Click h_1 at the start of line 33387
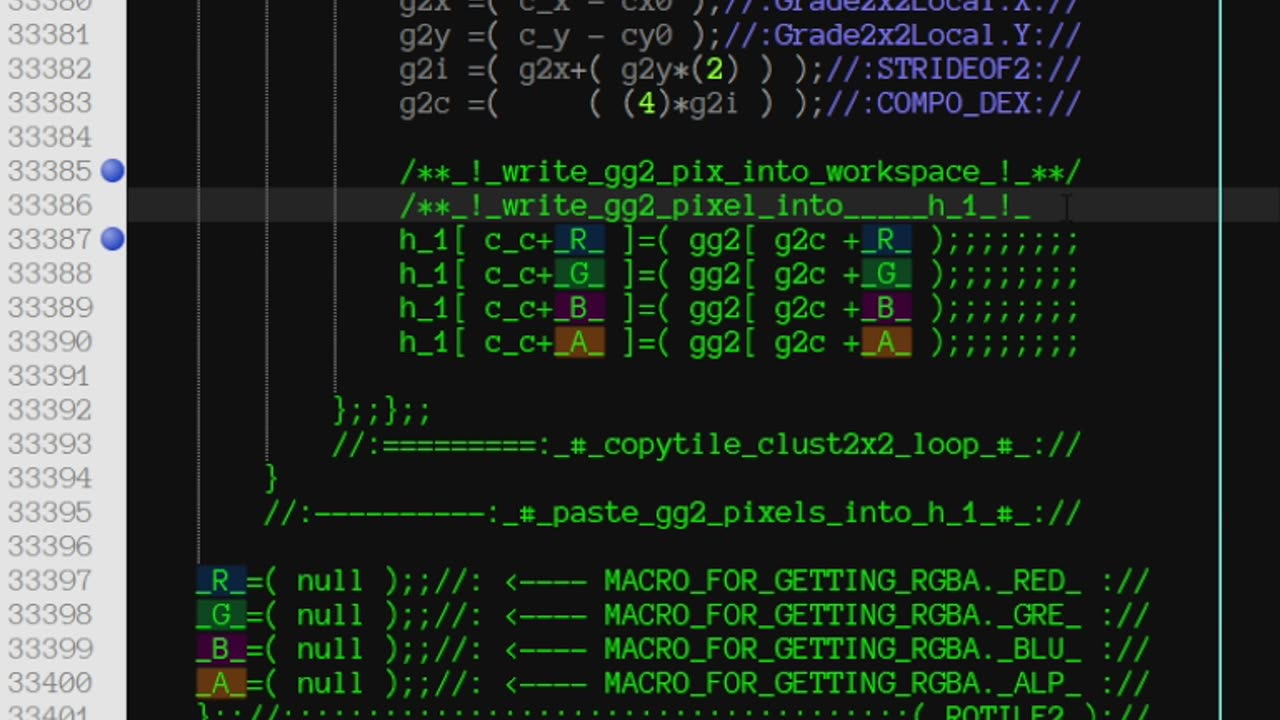Image resolution: width=1280 pixels, height=720 pixels. click(424, 240)
